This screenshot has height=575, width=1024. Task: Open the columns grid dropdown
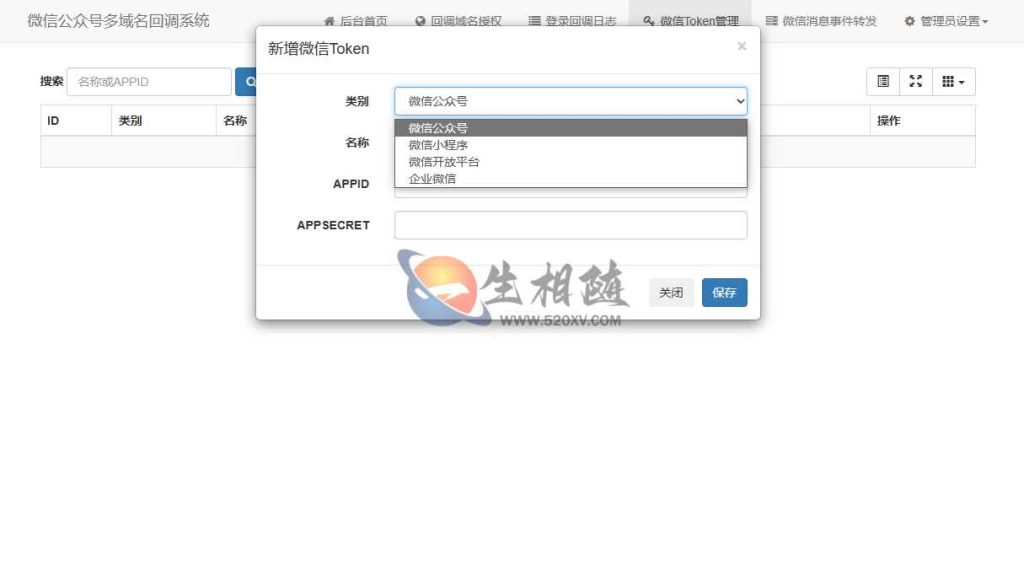953,82
